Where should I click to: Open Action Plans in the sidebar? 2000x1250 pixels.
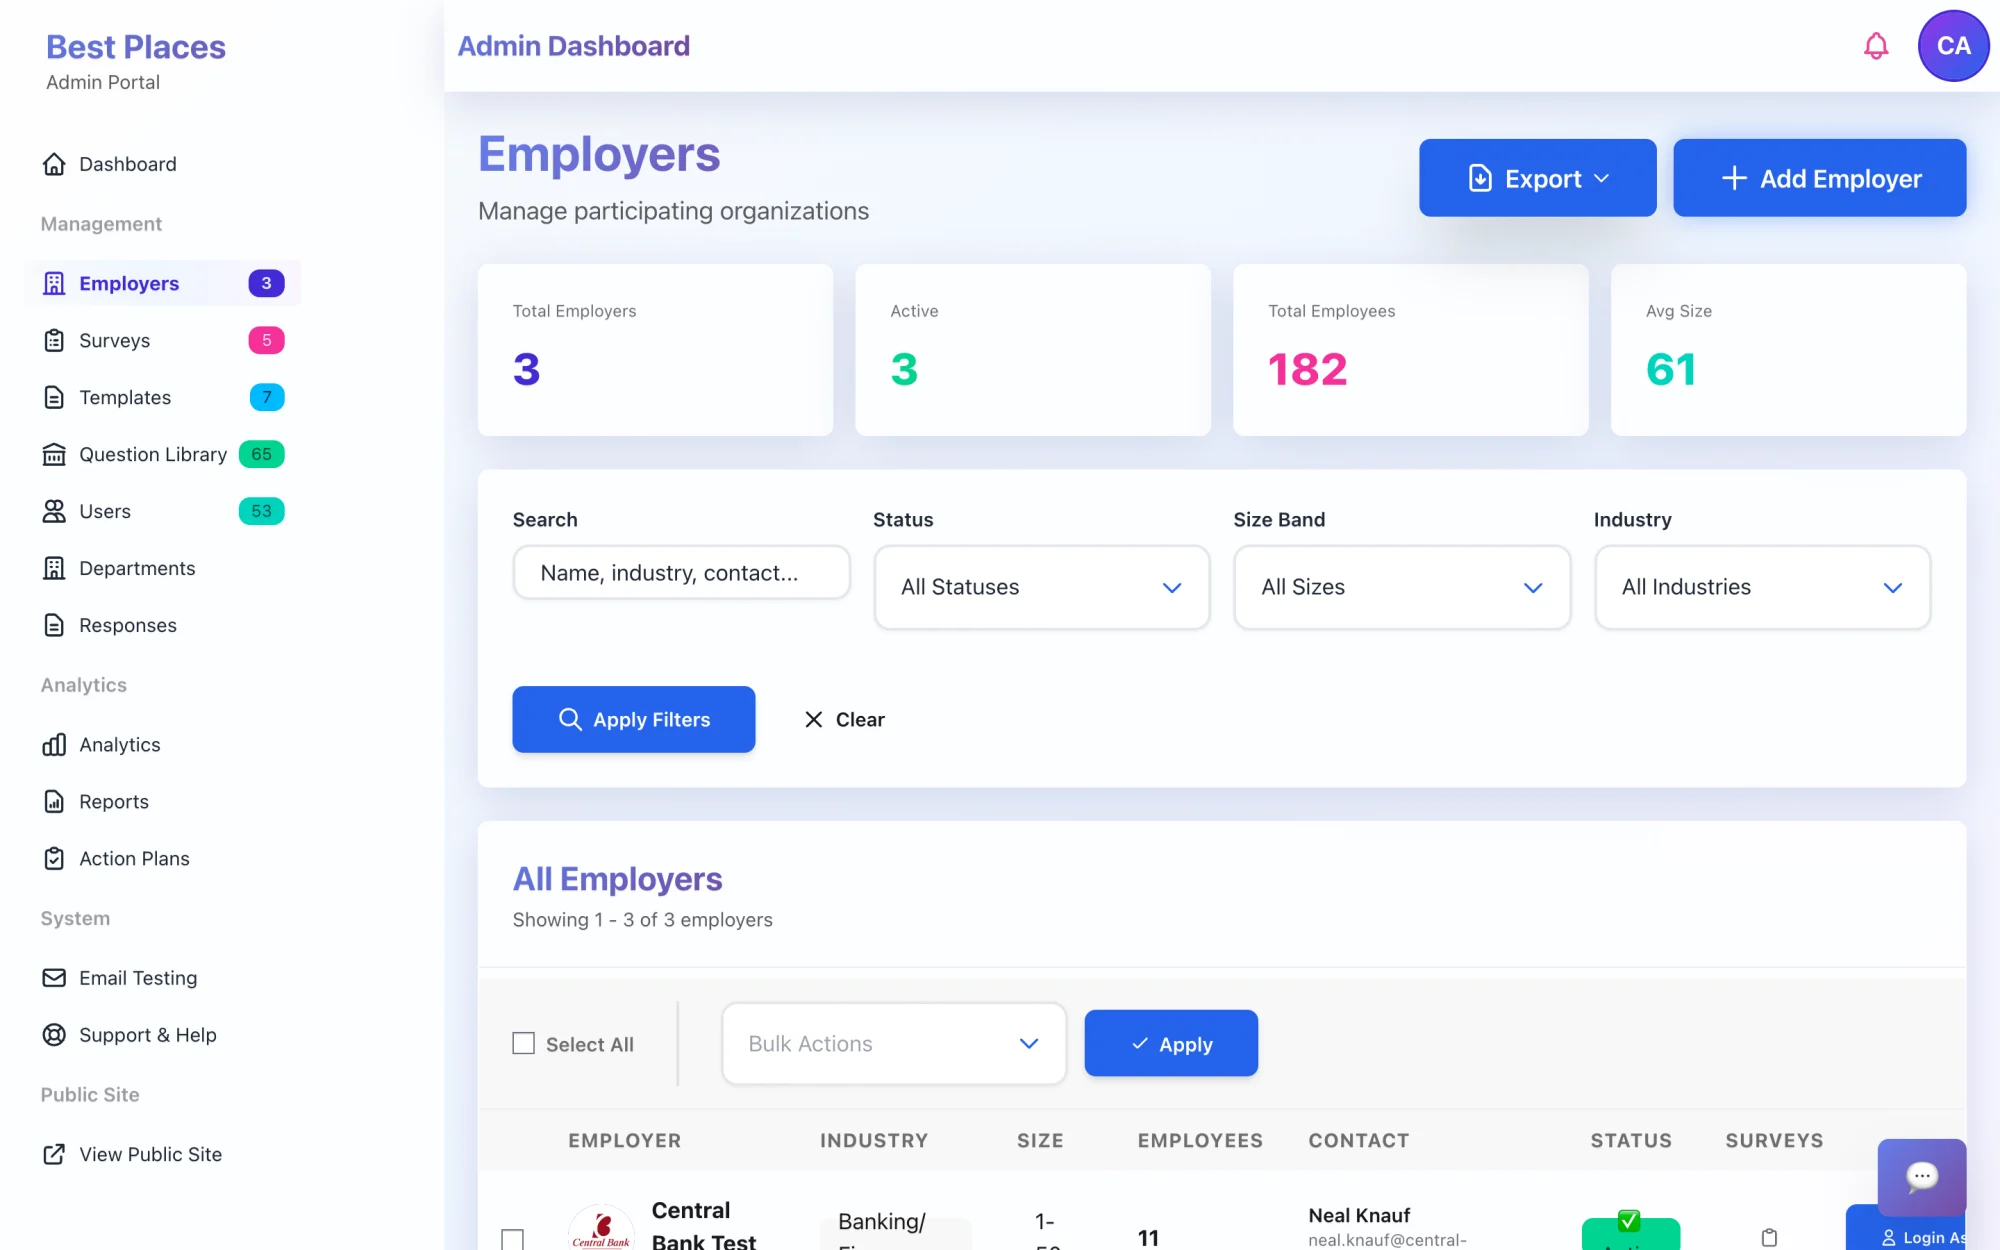pyautogui.click(x=162, y=859)
